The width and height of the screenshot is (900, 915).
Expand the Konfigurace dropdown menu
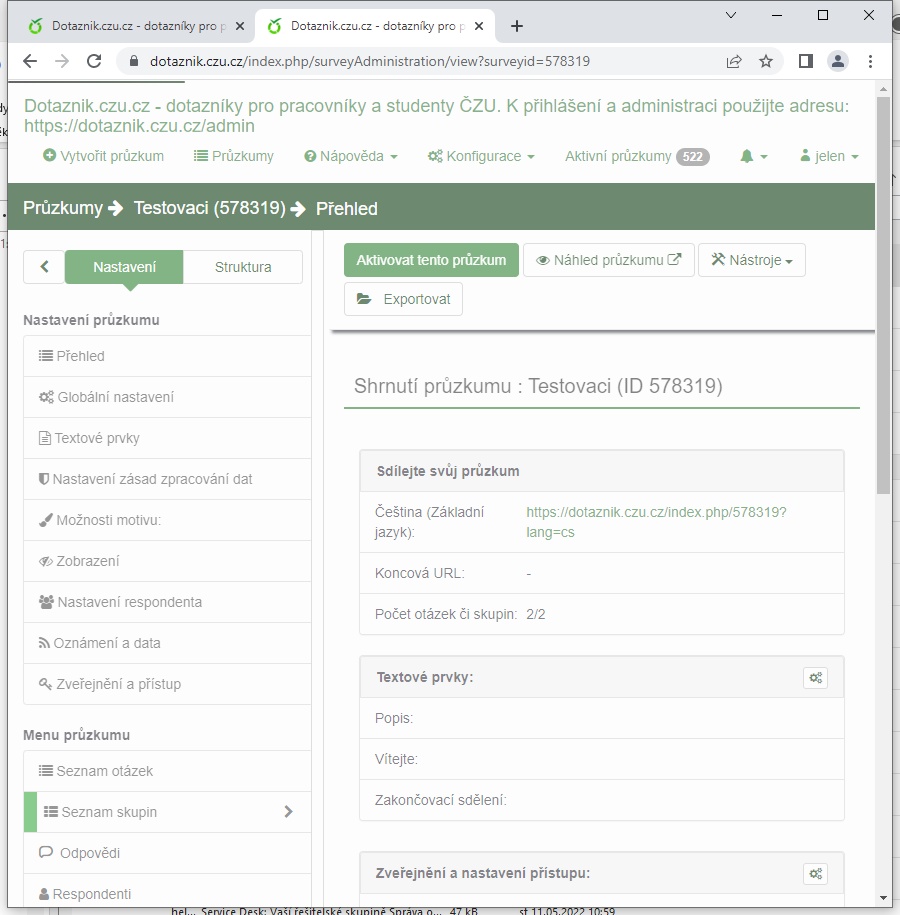click(x=481, y=156)
